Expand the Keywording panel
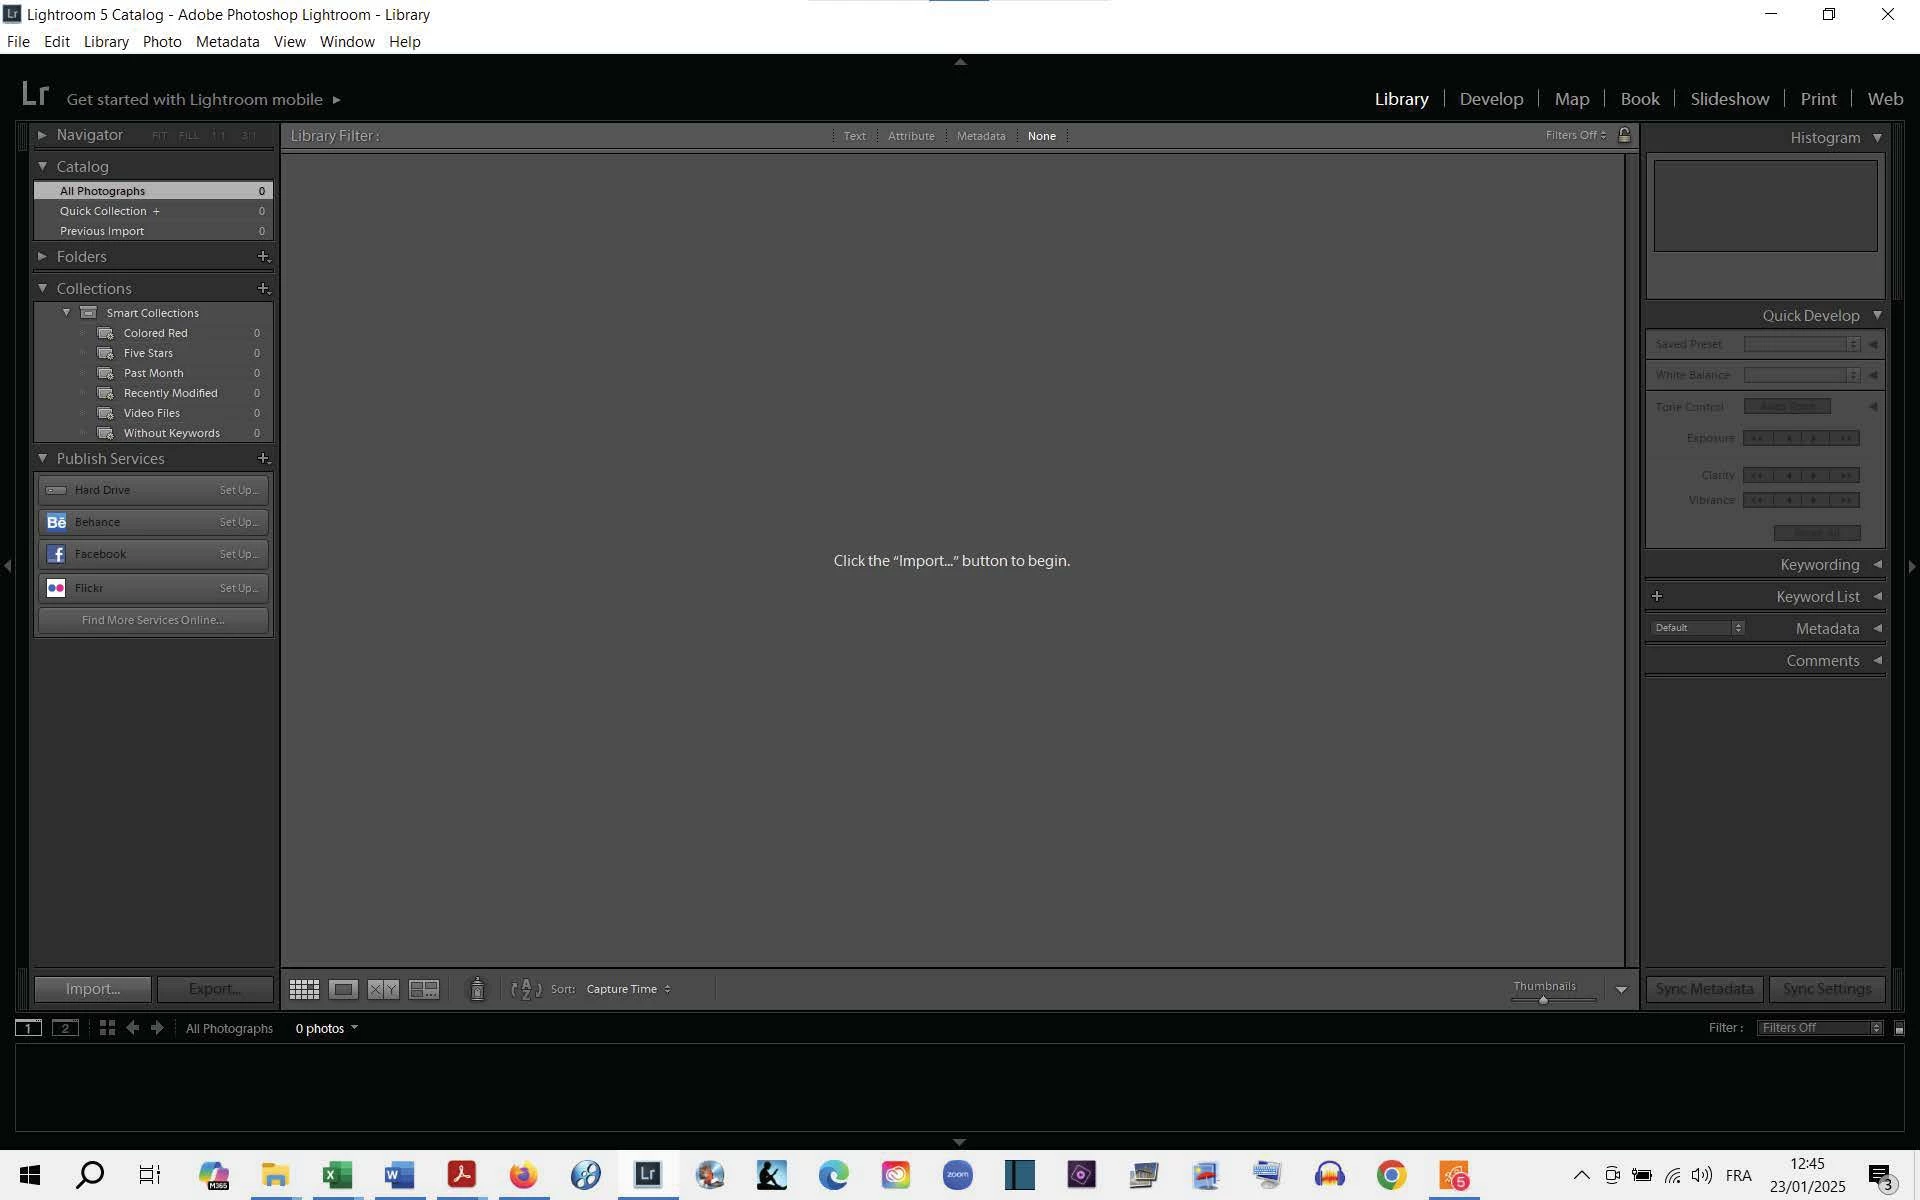This screenshot has height=1200, width=1920. click(1877, 565)
